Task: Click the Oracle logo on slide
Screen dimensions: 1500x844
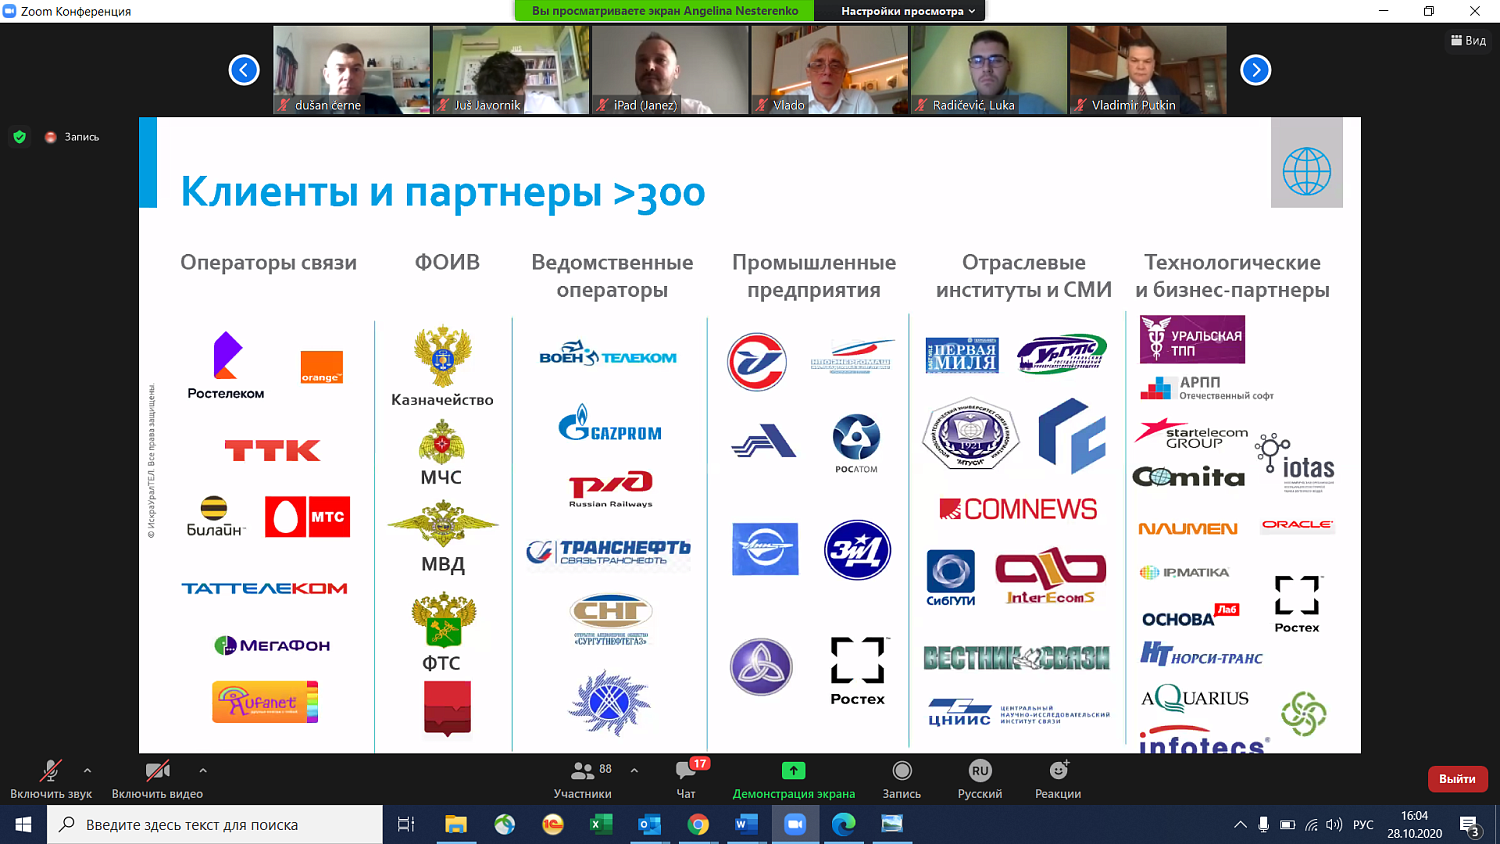Action: pos(1297,524)
